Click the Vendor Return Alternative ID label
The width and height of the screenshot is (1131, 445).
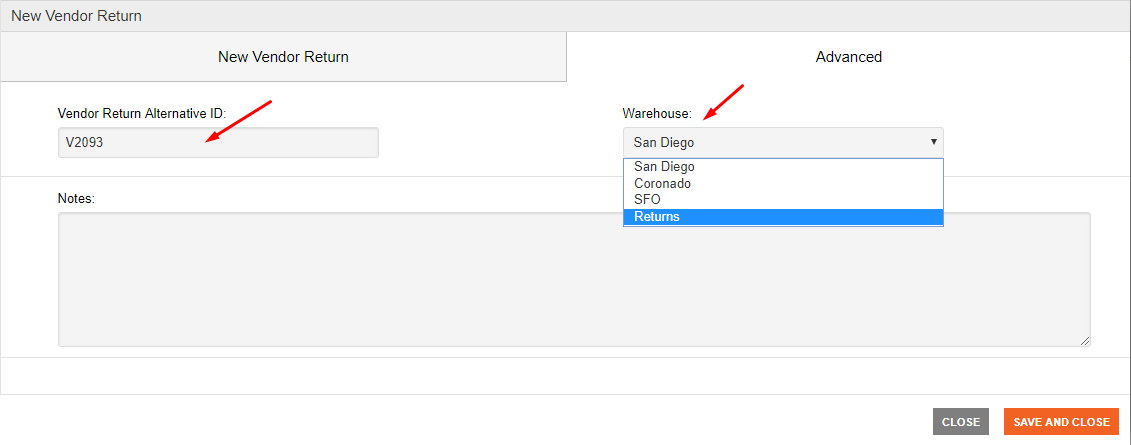[142, 113]
